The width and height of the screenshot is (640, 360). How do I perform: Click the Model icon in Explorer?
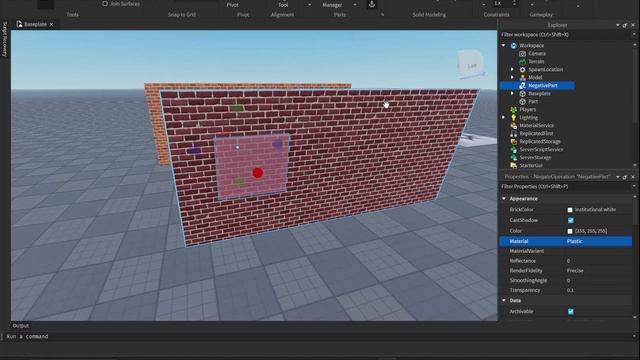[522, 78]
